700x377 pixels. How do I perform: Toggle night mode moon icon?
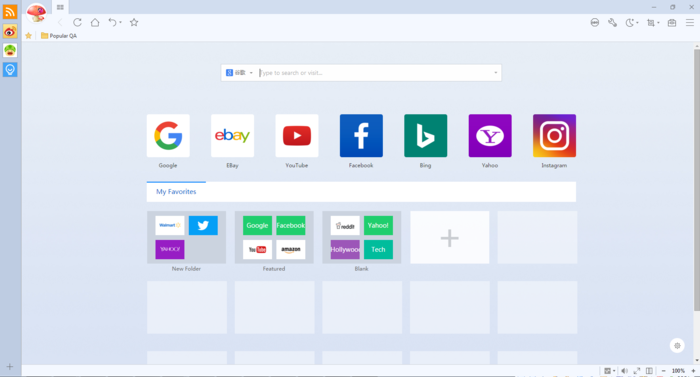(x=629, y=23)
